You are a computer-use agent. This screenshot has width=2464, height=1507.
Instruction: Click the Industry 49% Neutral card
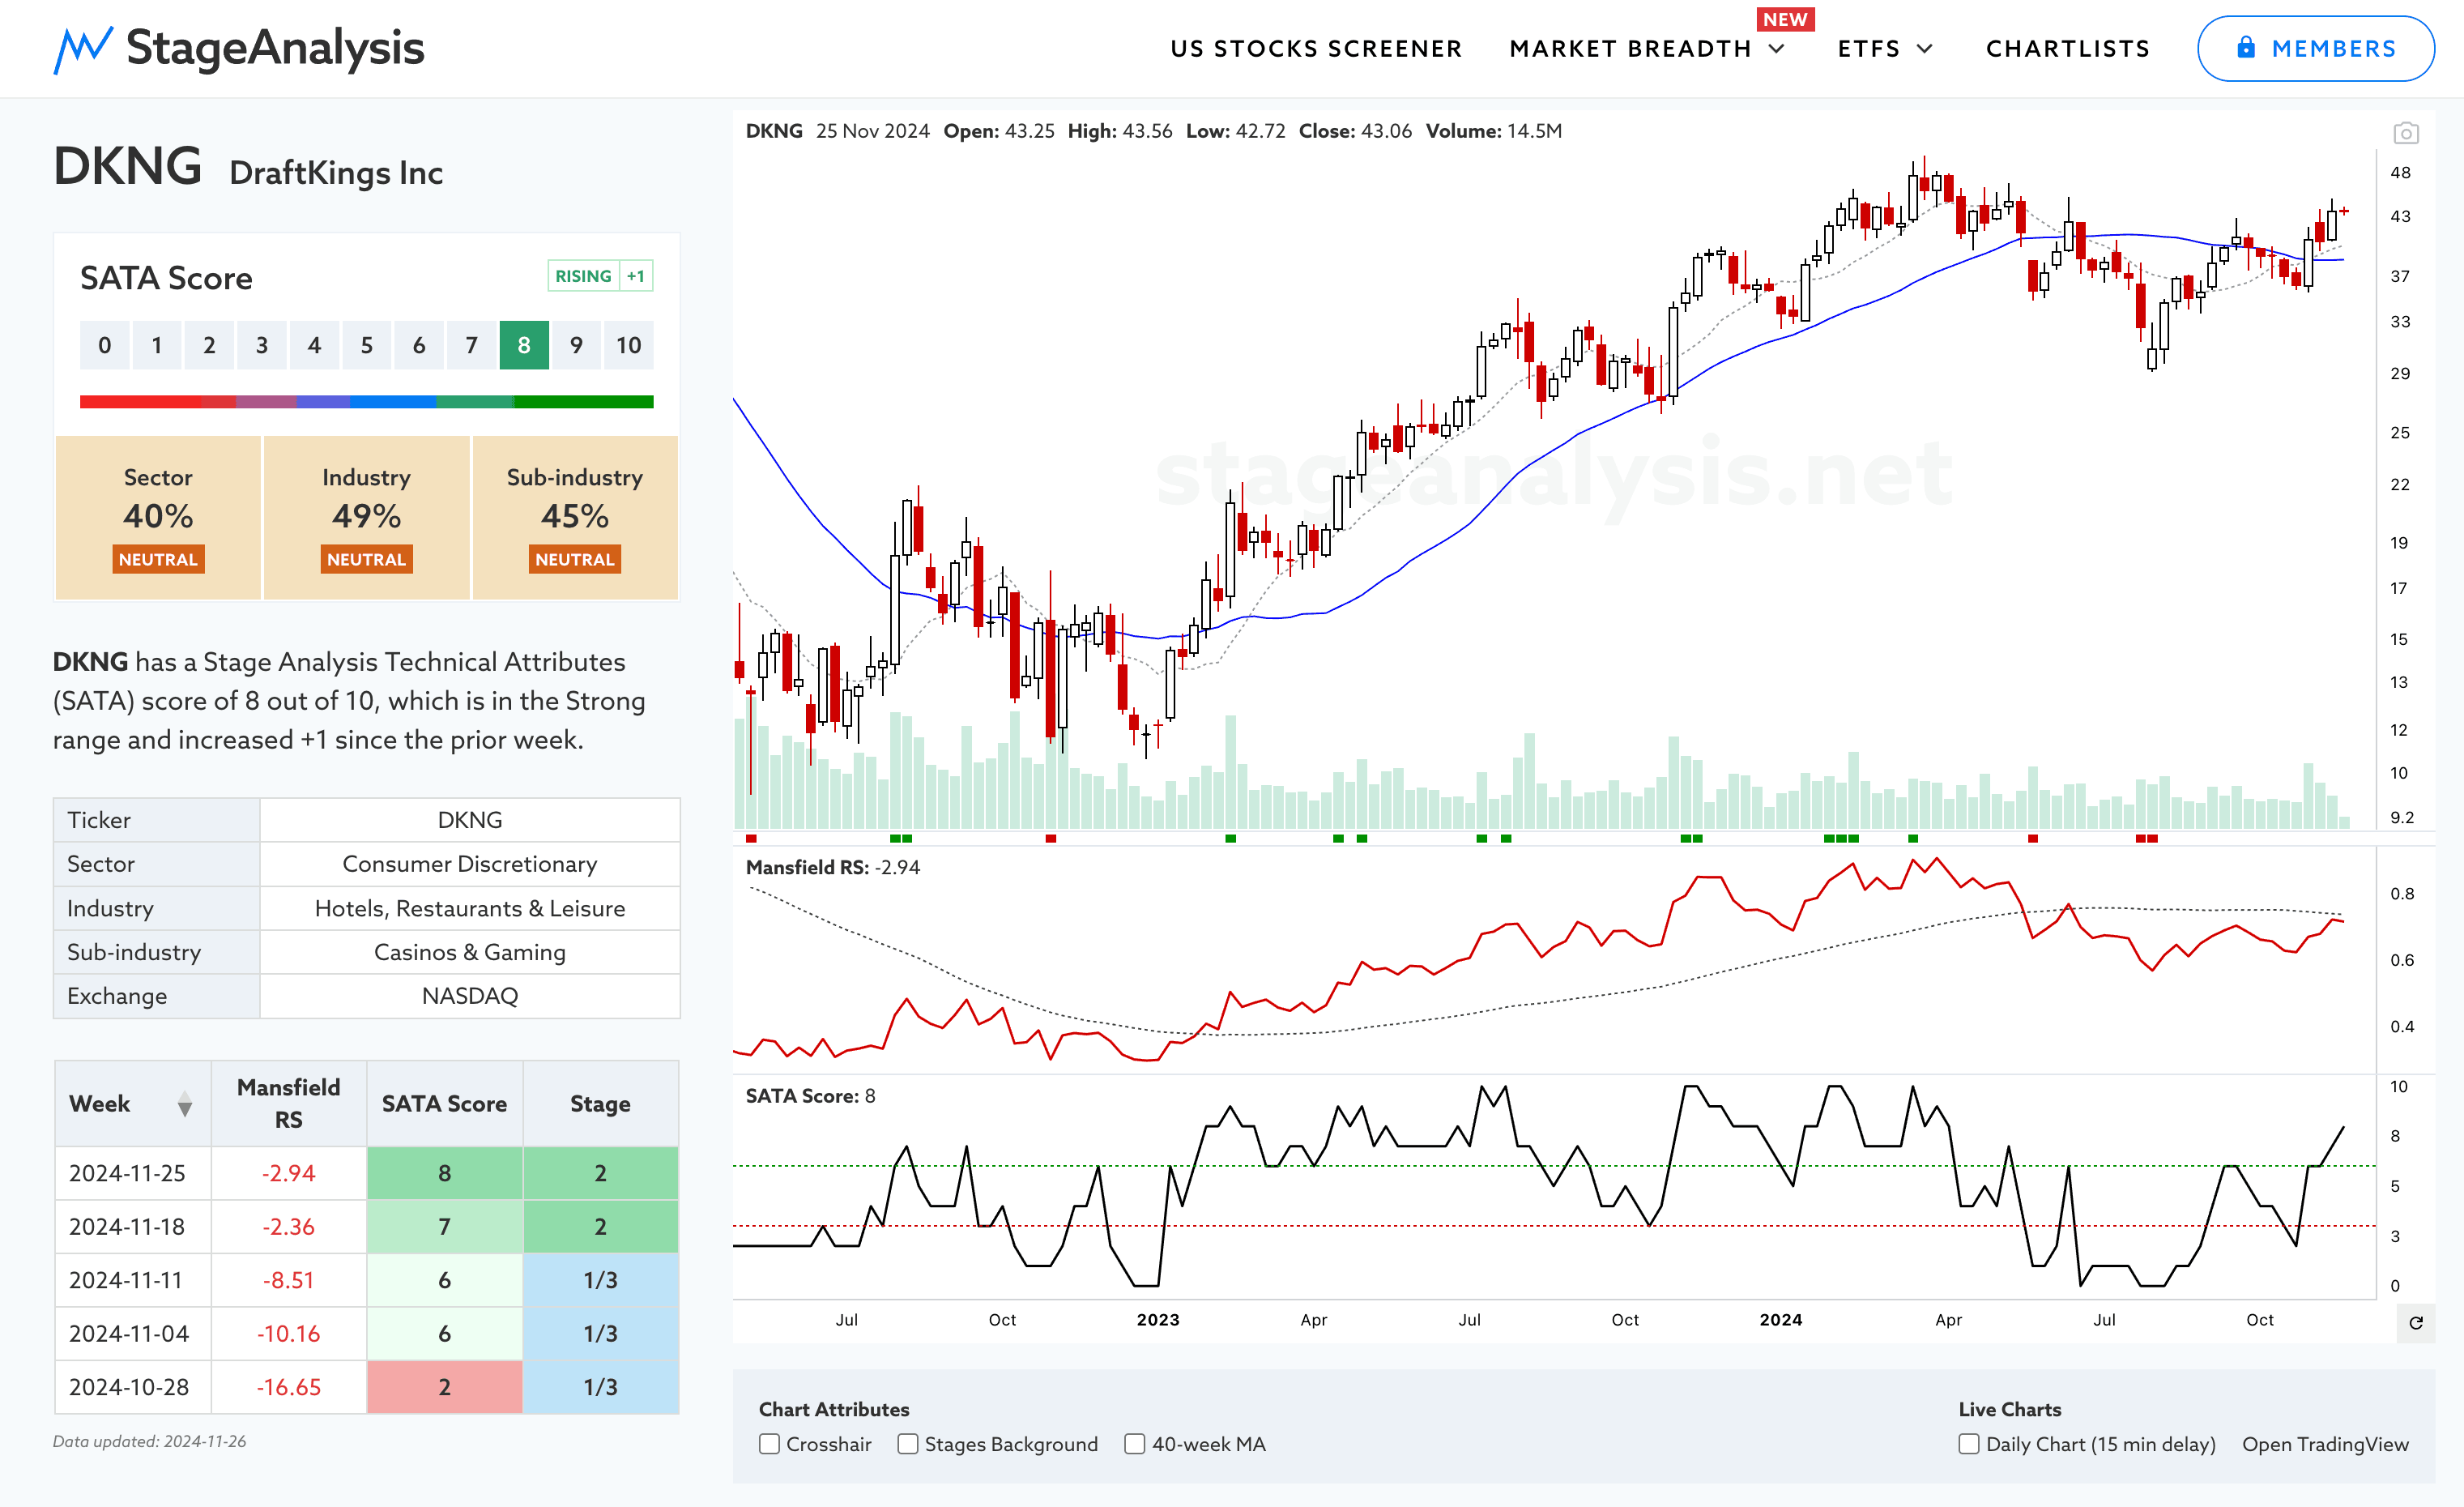pos(366,517)
